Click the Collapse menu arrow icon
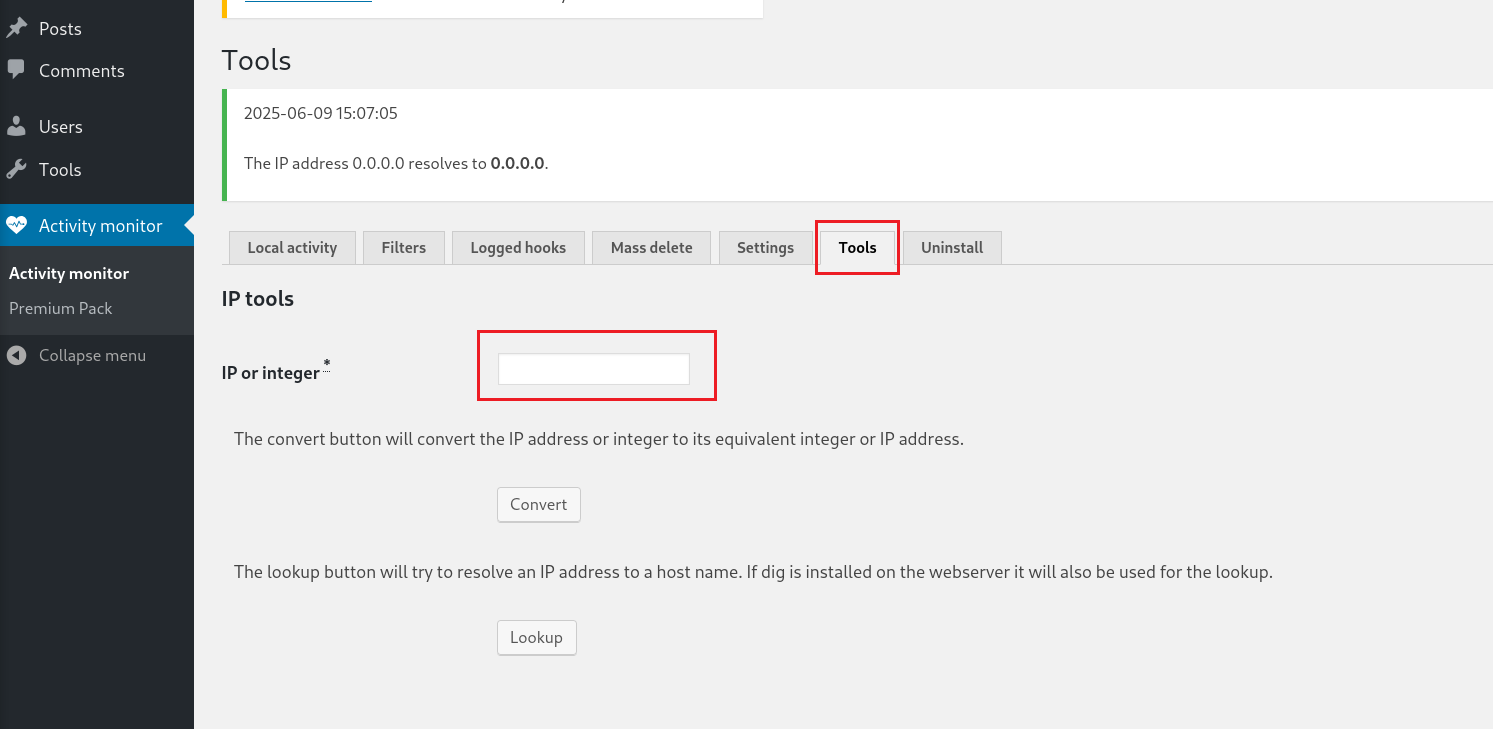Screen dimensions: 1493x729 pyautogui.click(x=16, y=355)
